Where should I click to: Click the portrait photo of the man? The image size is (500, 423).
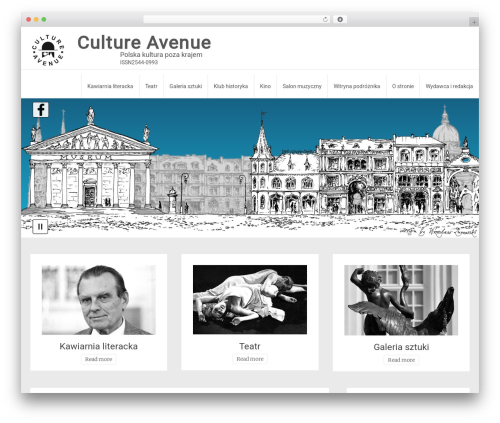[x=99, y=300]
